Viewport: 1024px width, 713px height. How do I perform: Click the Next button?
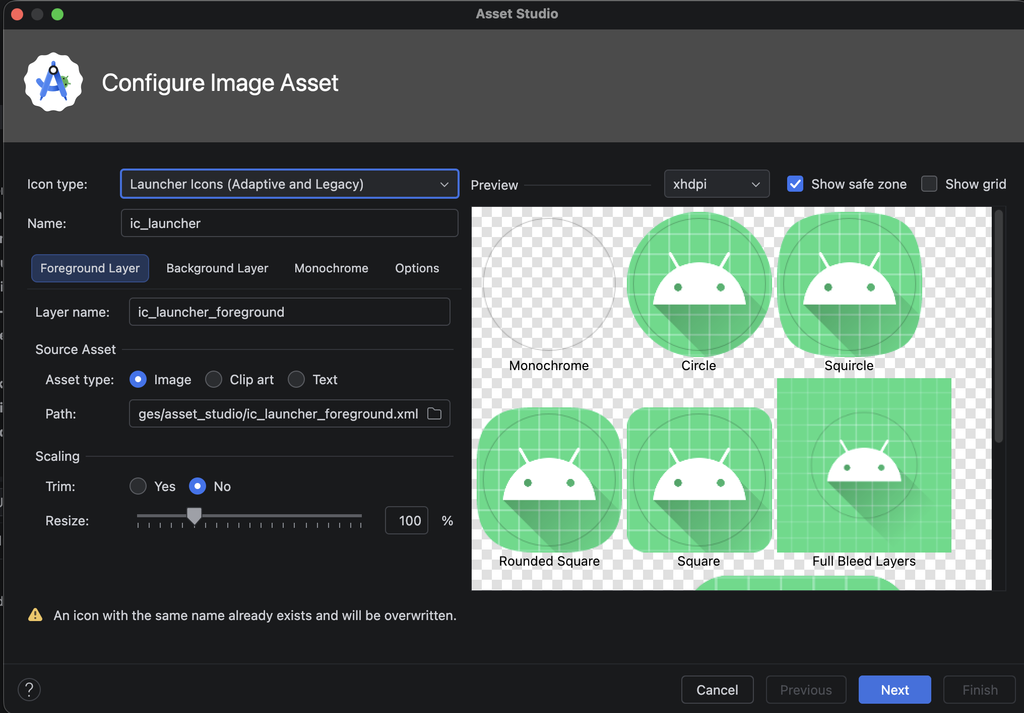(895, 689)
